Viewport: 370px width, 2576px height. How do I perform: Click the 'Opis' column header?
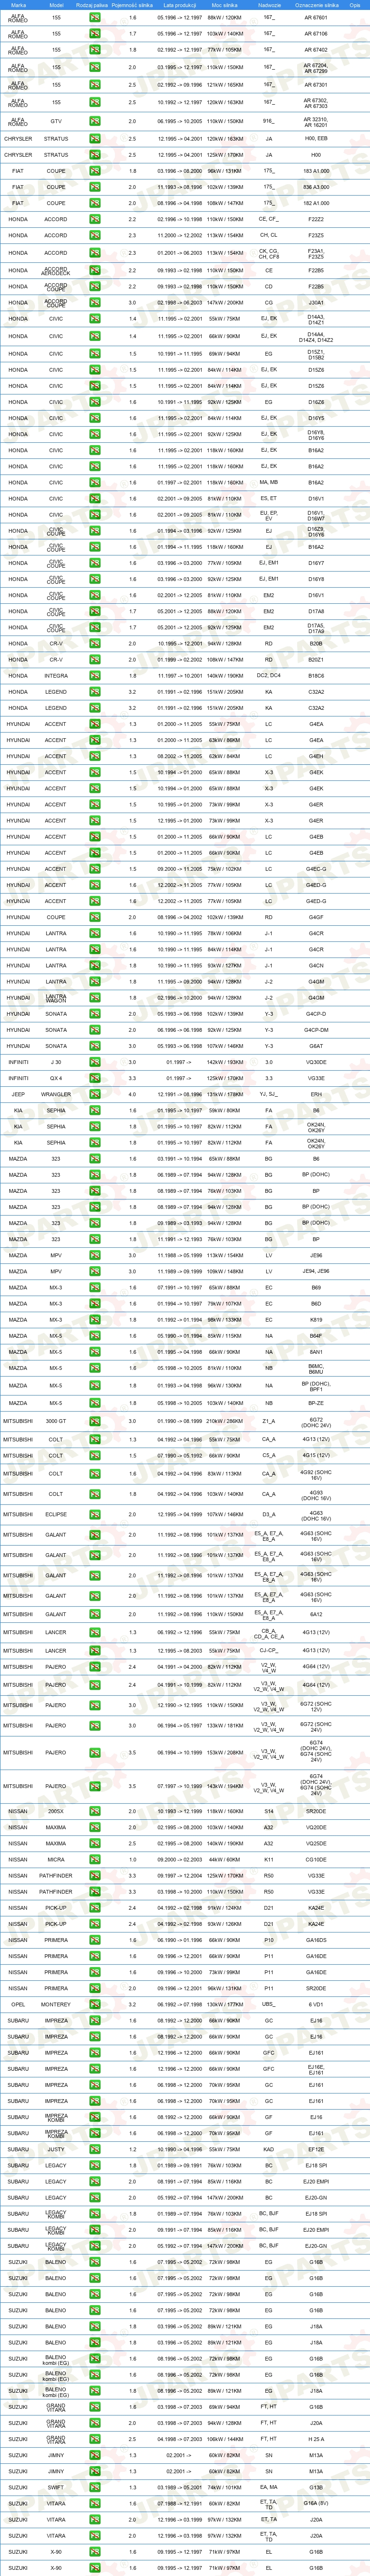tap(354, 5)
